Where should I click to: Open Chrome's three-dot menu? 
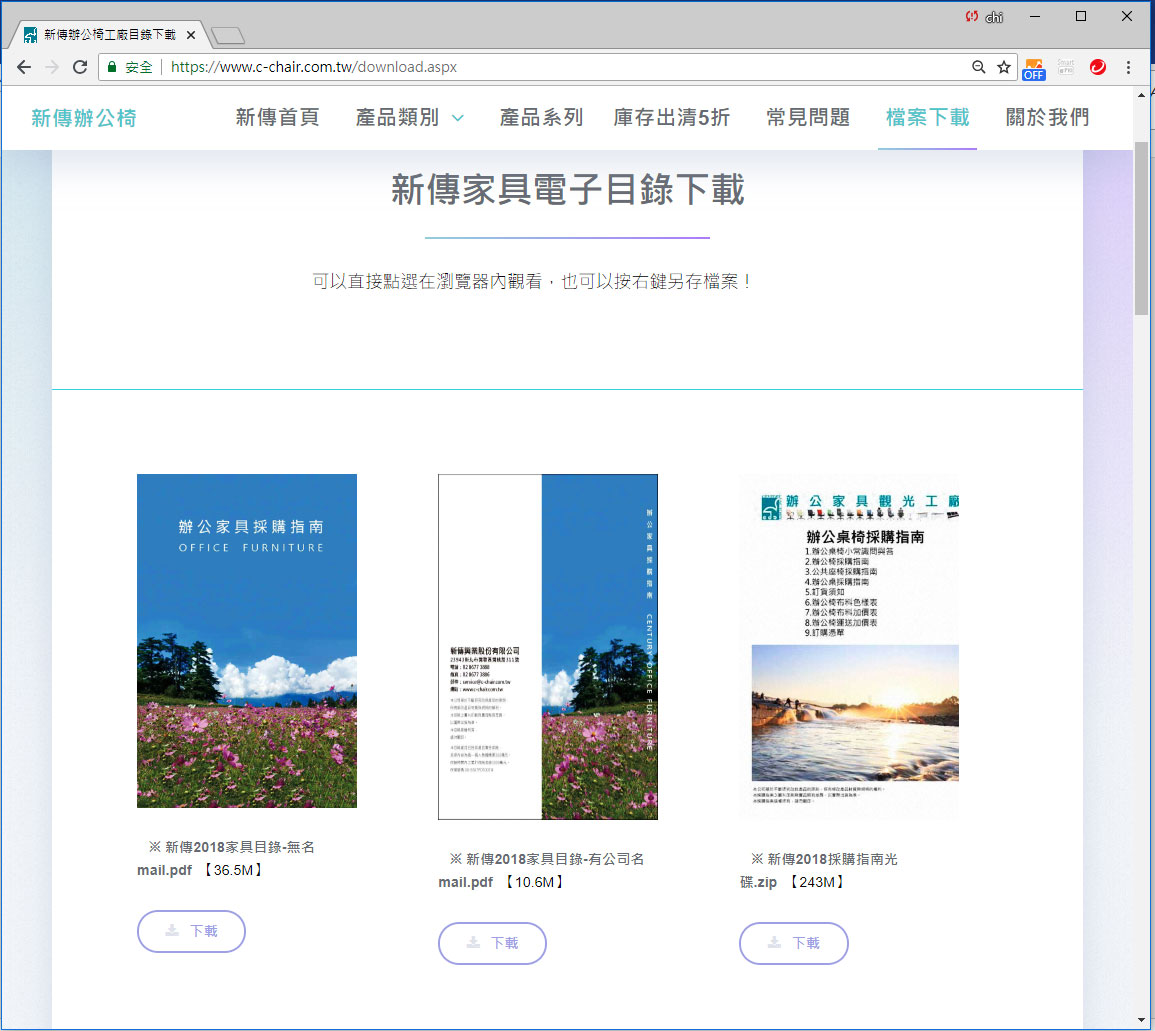(1129, 67)
